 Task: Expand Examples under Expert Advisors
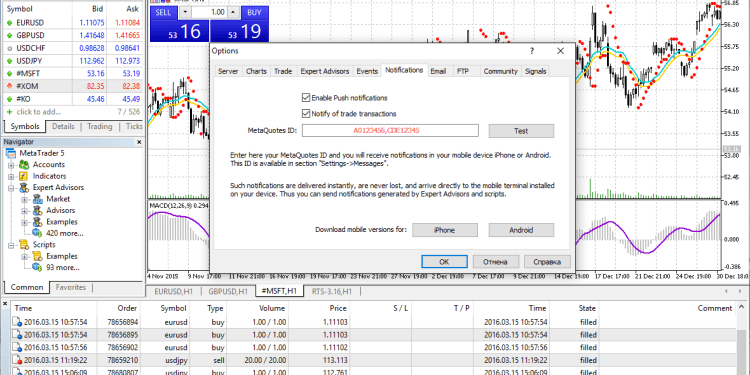point(24,222)
